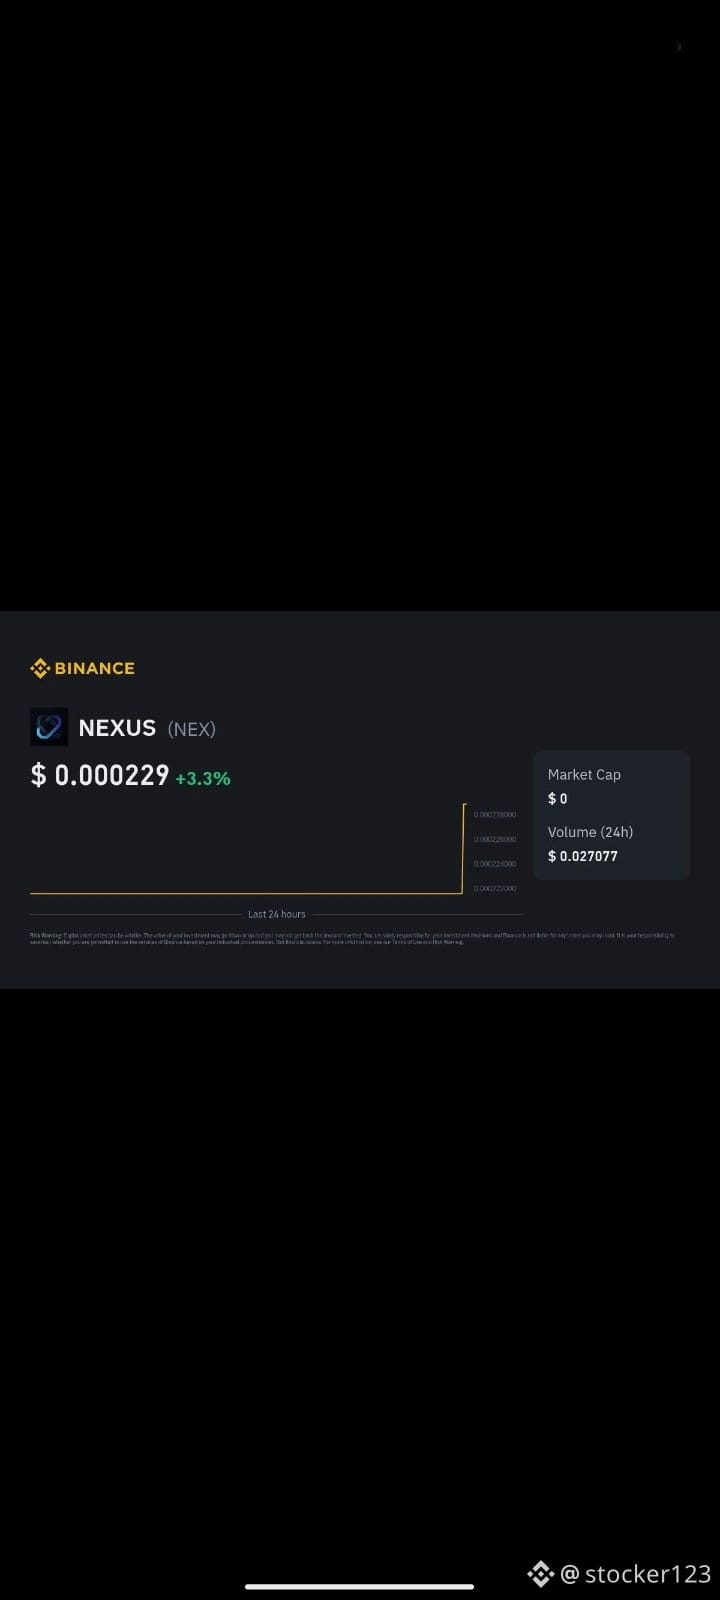Open the @stocker123 username watermark
This screenshot has width=720, height=1600.
pyautogui.click(x=636, y=1574)
